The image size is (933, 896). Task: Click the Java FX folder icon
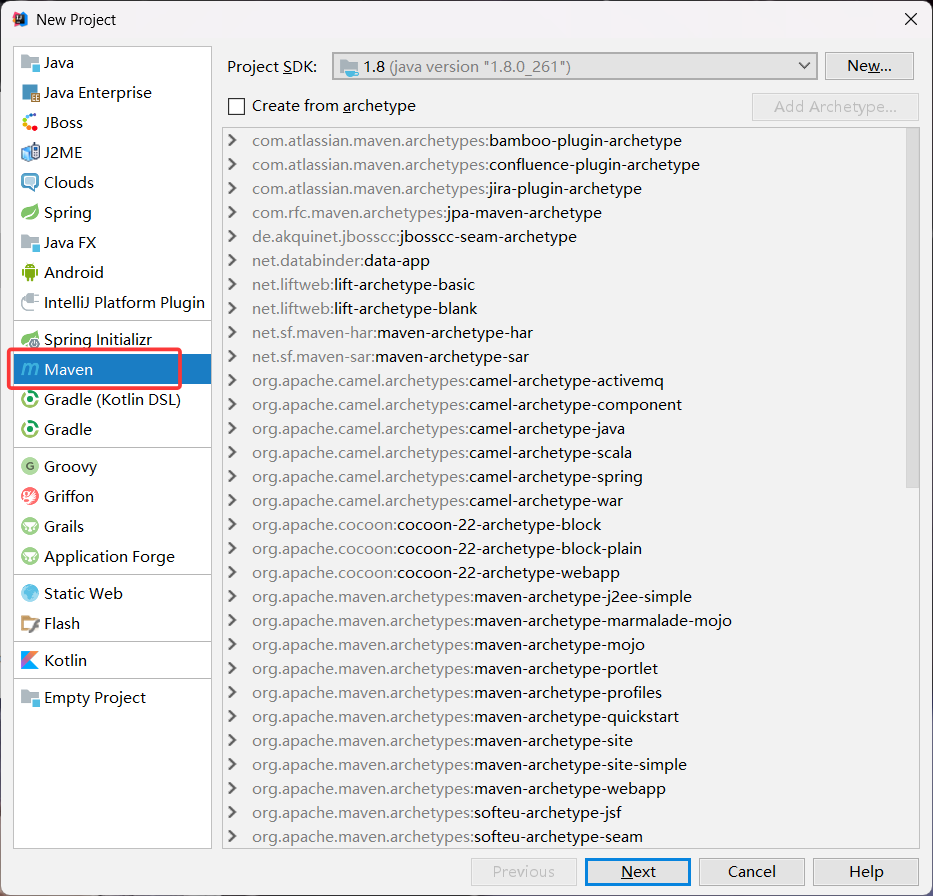(30, 242)
